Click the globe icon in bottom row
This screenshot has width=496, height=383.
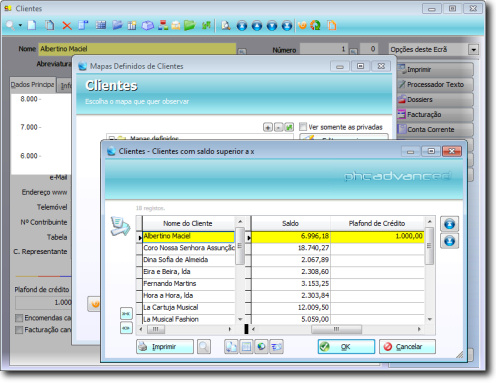(x=261, y=347)
